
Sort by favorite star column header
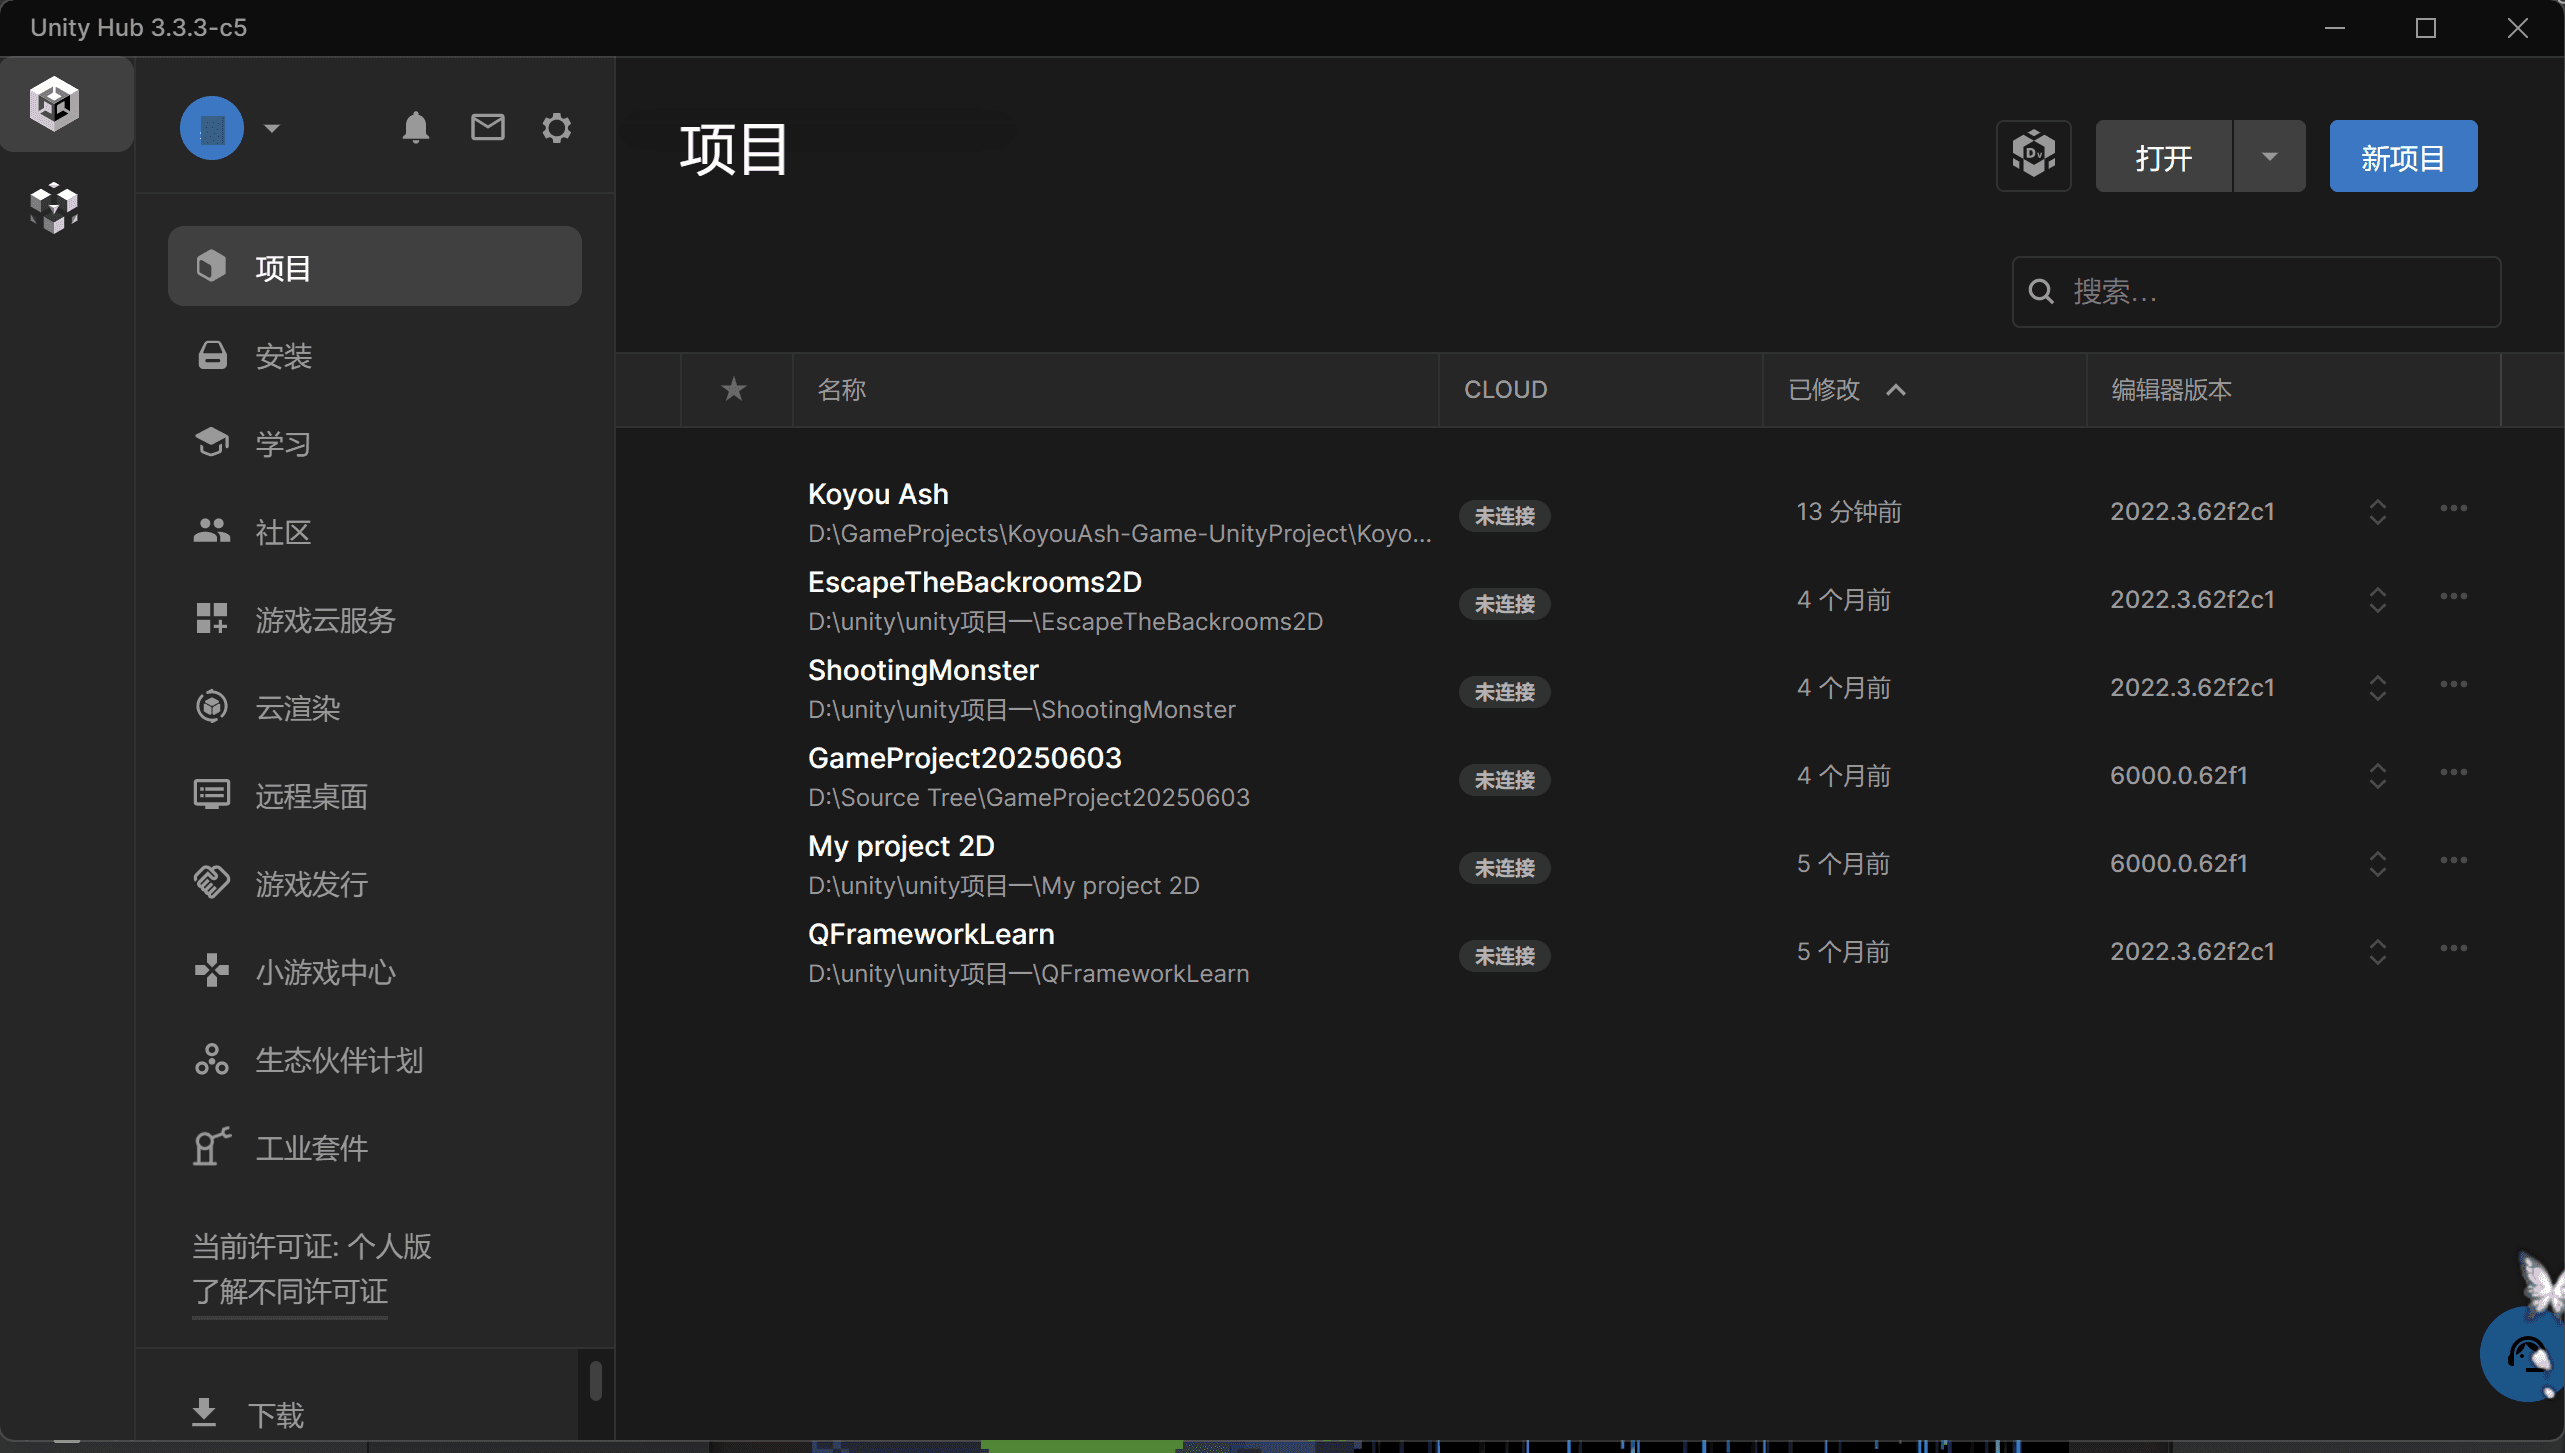click(734, 389)
